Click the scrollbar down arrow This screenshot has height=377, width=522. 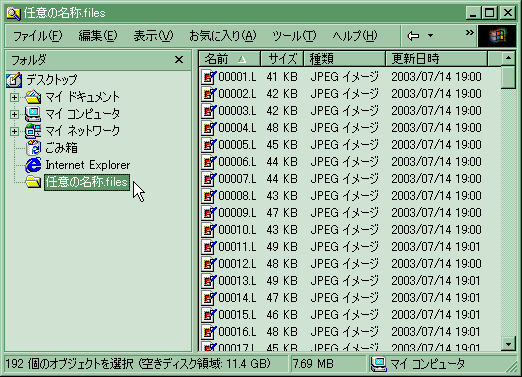(x=508, y=344)
